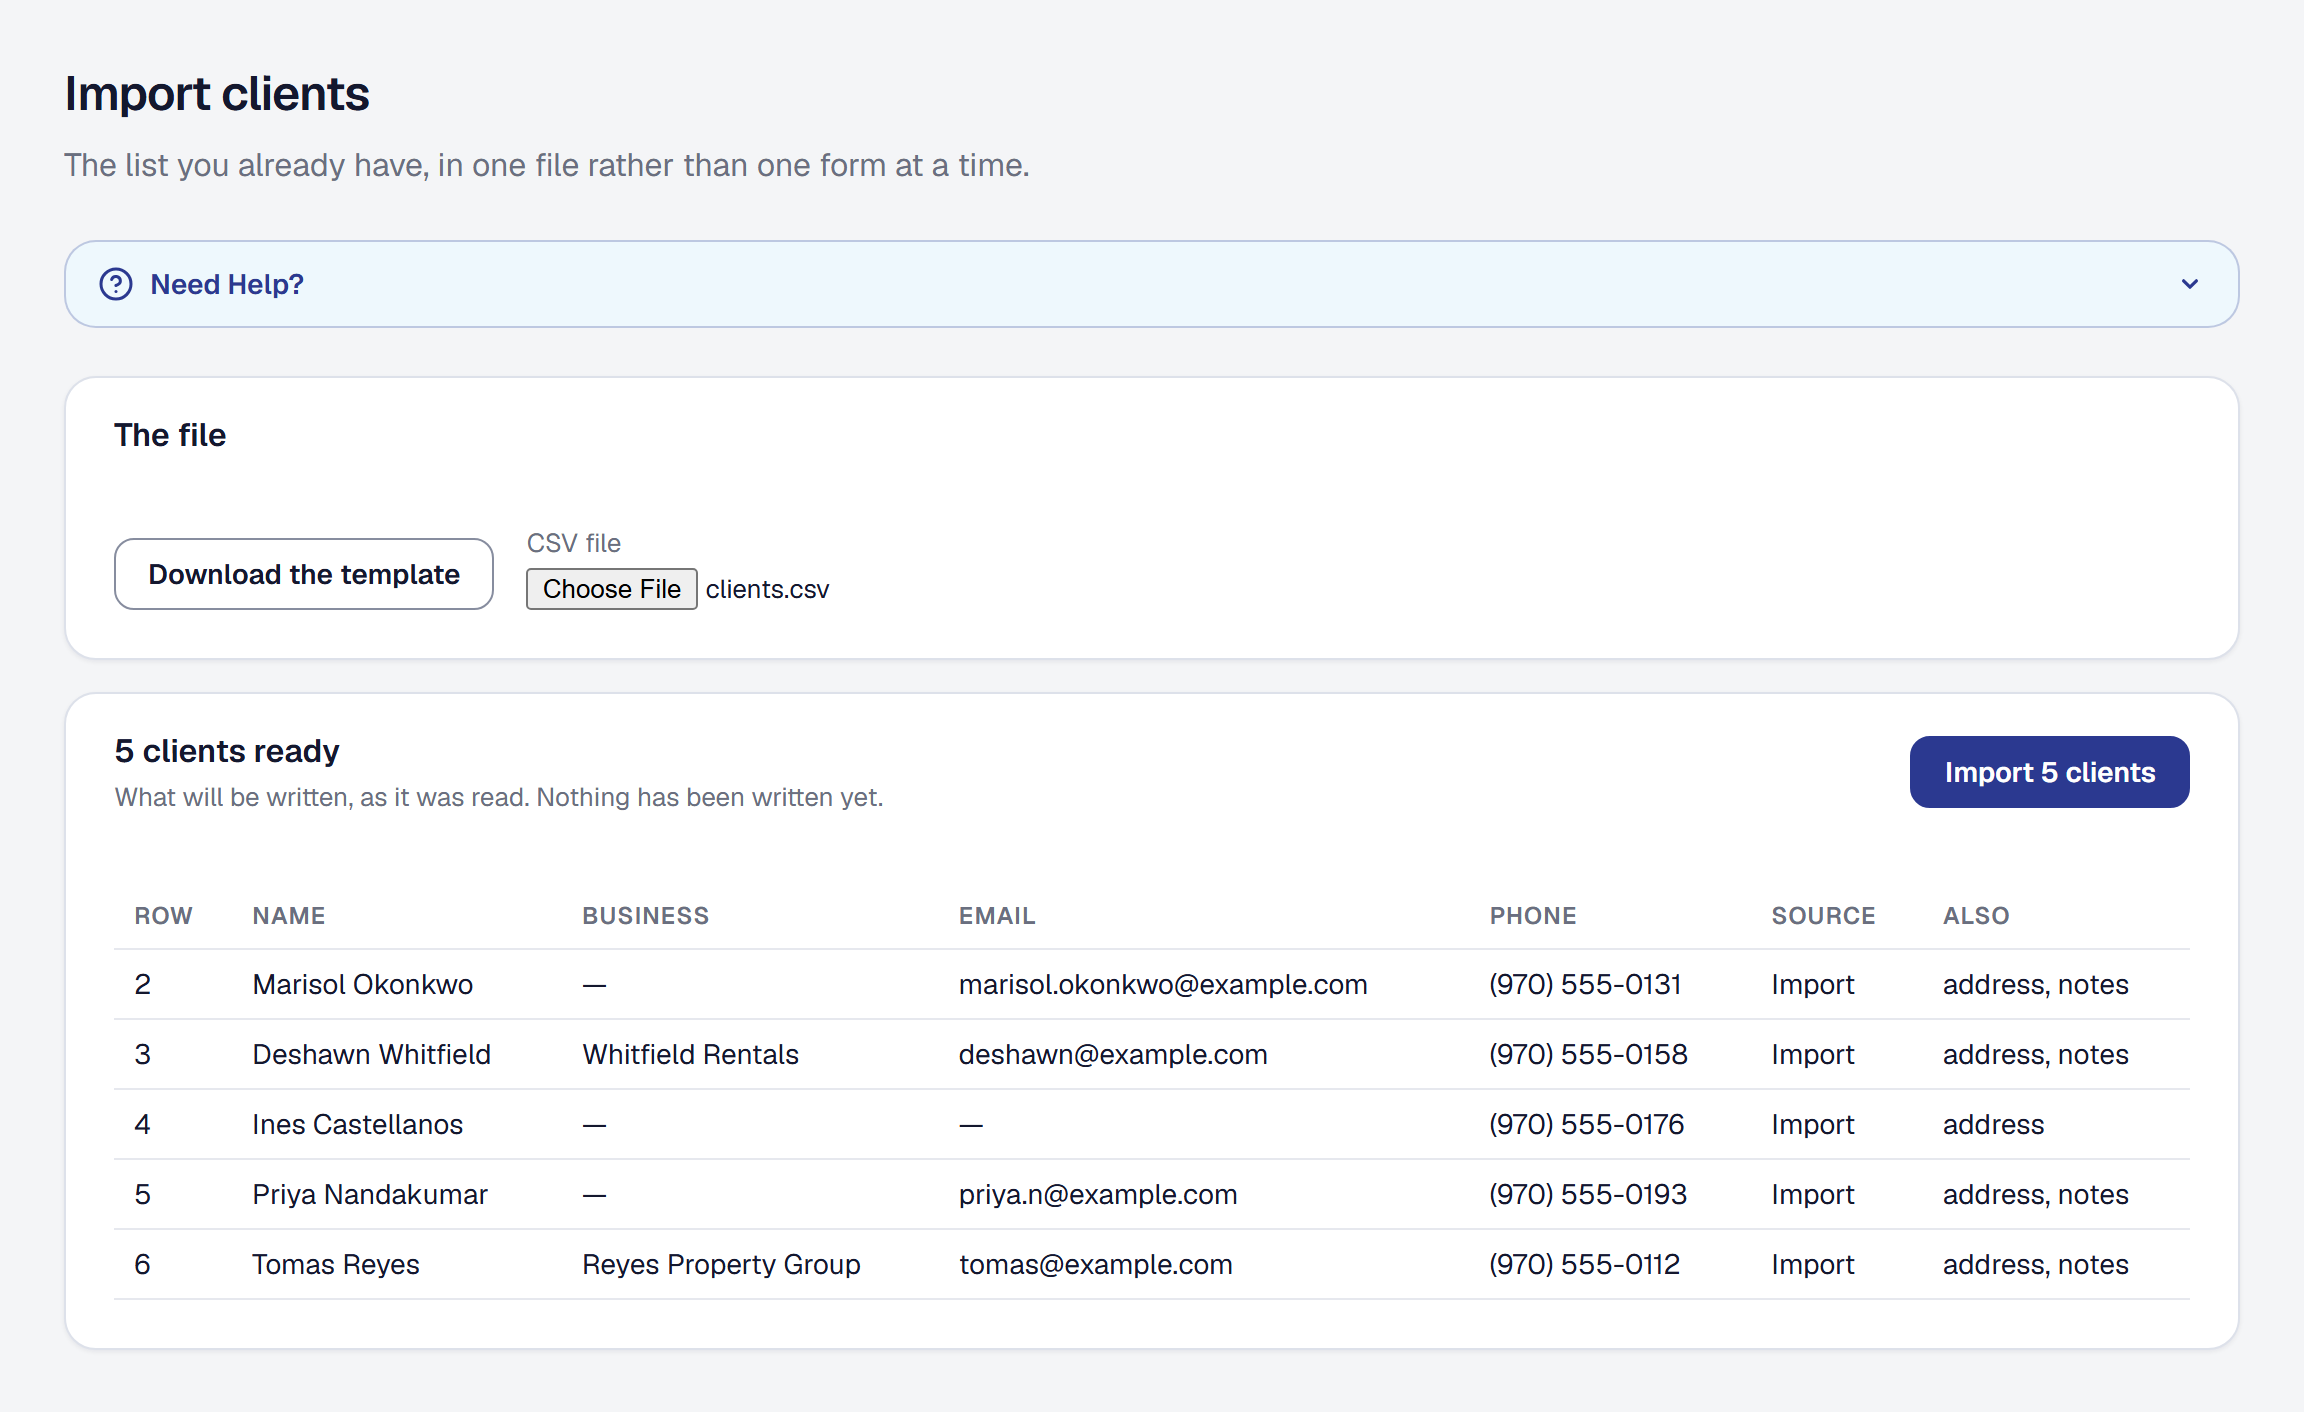2304x1412 pixels.
Task: Click the EMAIL column header
Action: 997,916
